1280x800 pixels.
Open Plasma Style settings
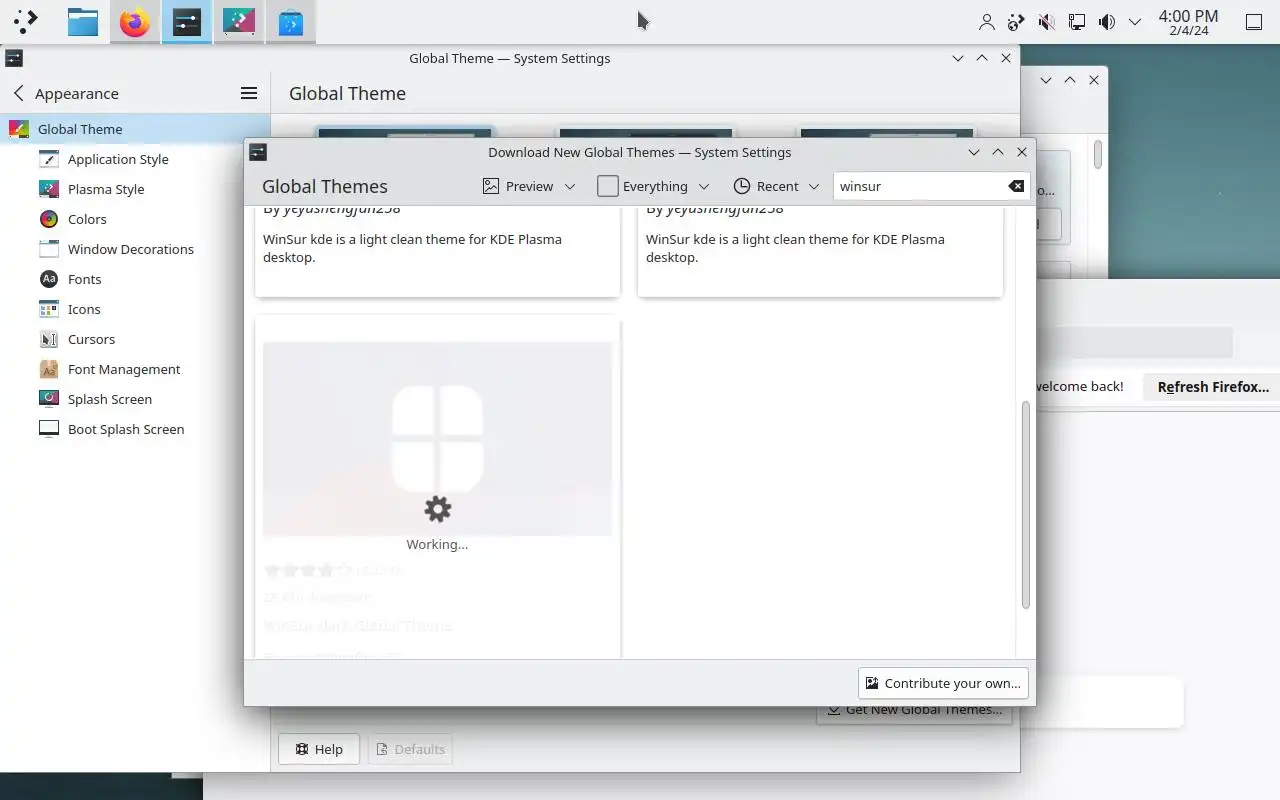(135, 189)
